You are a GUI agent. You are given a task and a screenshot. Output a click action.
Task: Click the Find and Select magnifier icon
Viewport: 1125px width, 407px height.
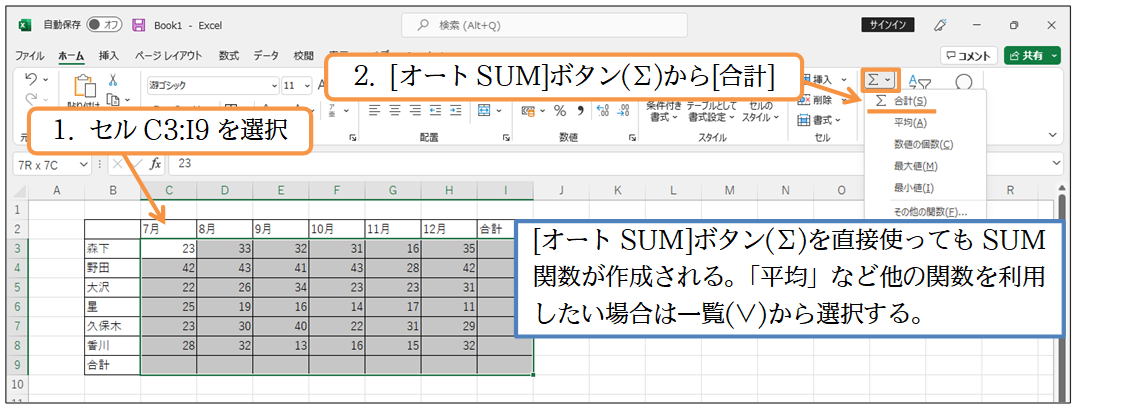[964, 82]
